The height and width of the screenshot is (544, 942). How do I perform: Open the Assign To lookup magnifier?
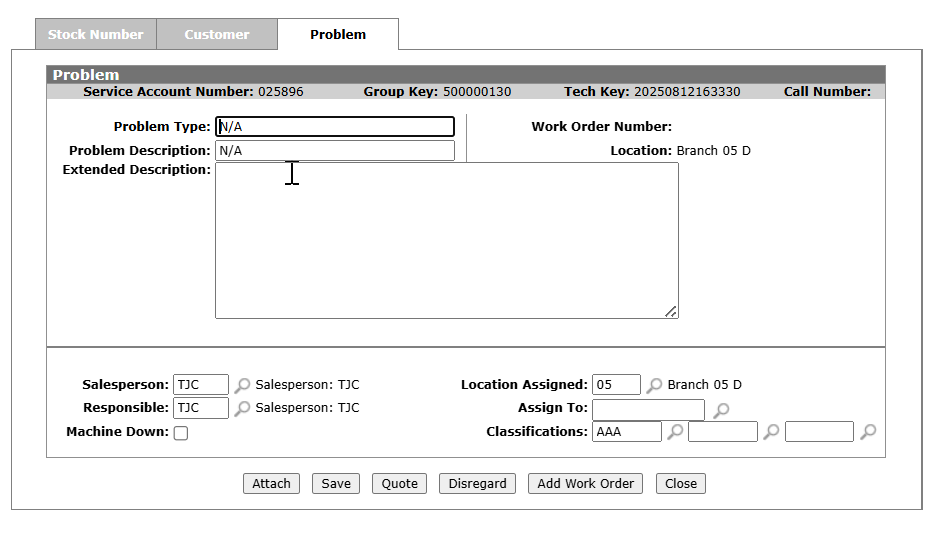pos(720,410)
